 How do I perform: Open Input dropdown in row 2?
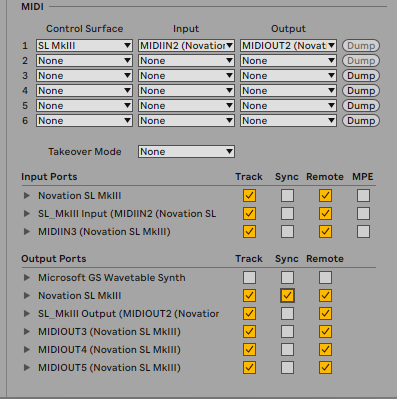[186, 61]
